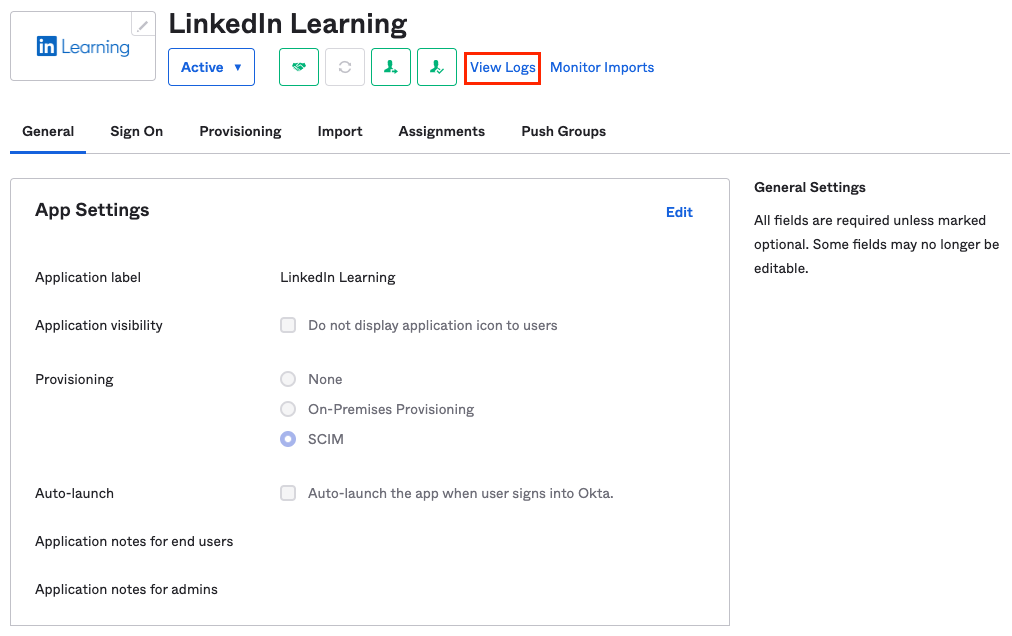
Task: Go to the Import tab
Action: point(340,131)
